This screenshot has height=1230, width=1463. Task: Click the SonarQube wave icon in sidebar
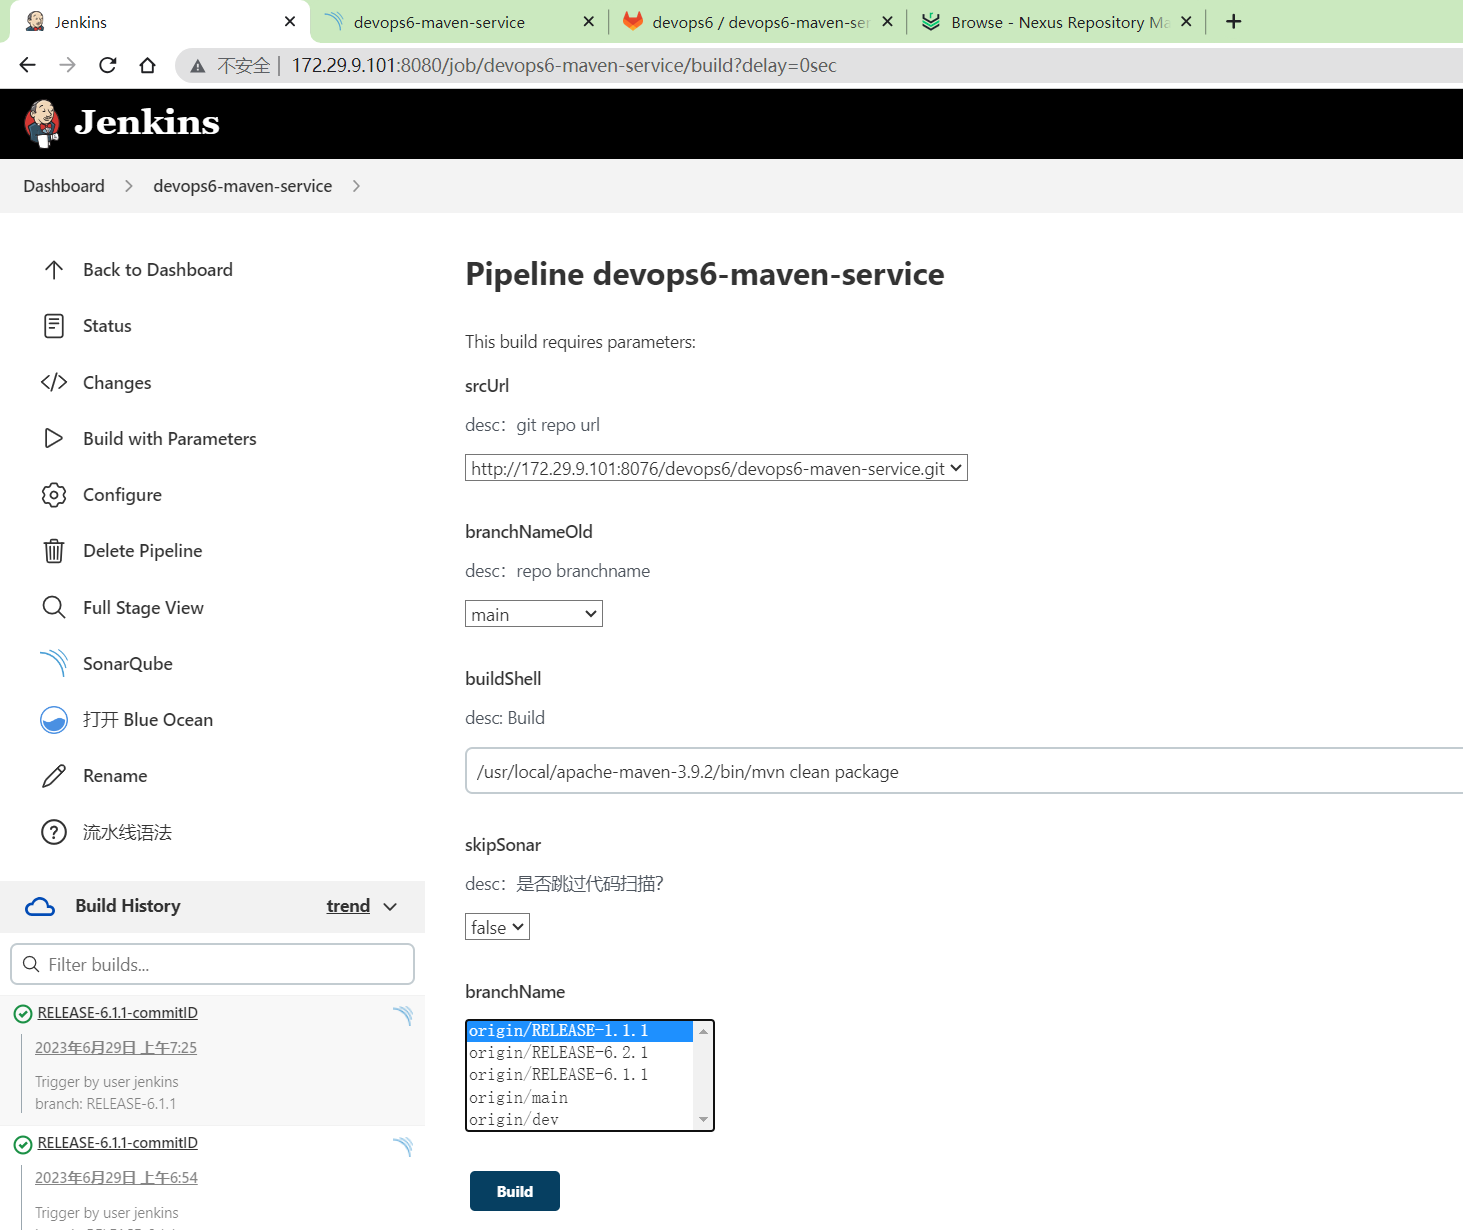pyautogui.click(x=54, y=663)
